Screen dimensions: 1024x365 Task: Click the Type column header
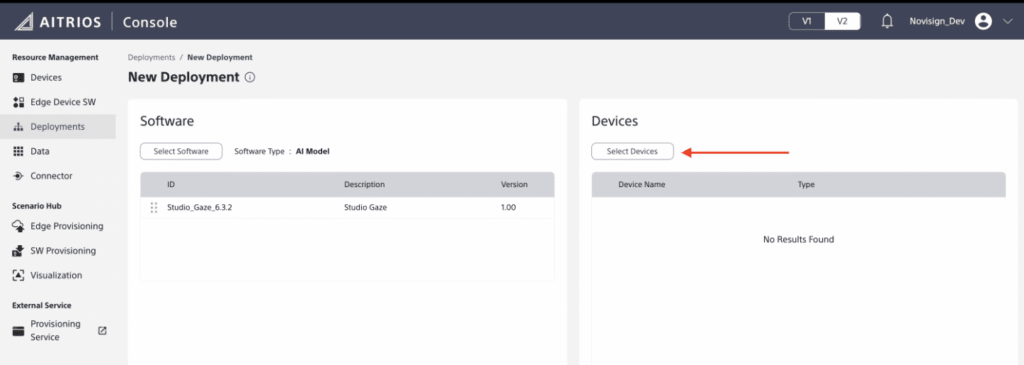point(807,185)
